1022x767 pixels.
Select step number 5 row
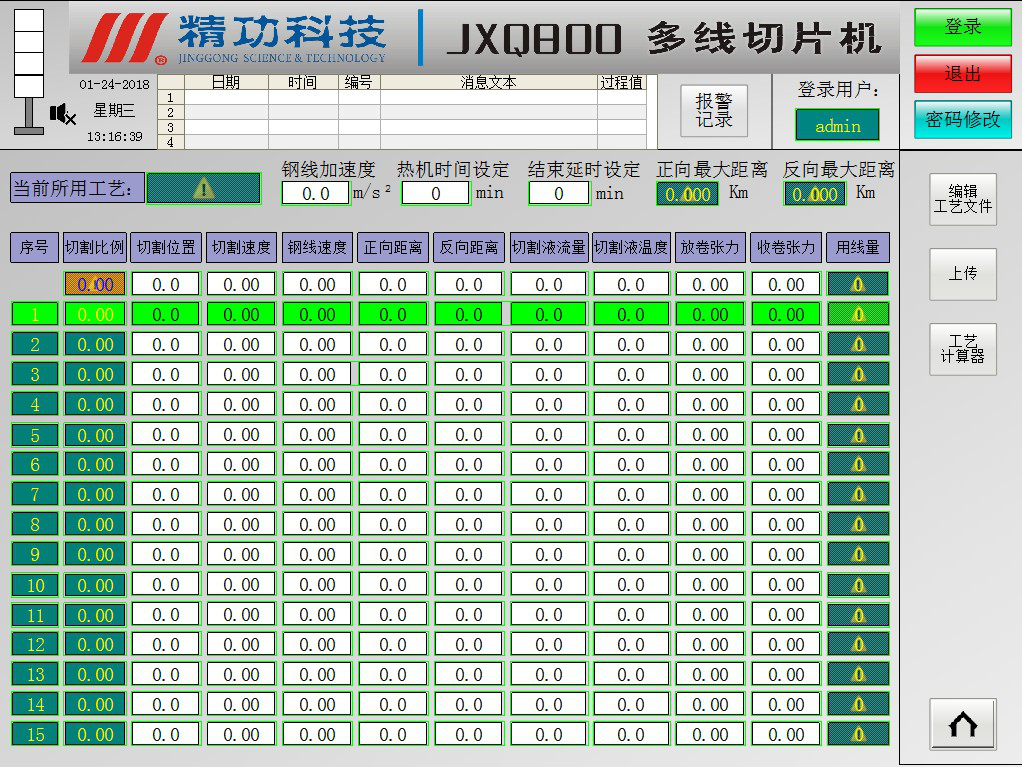(x=35, y=435)
